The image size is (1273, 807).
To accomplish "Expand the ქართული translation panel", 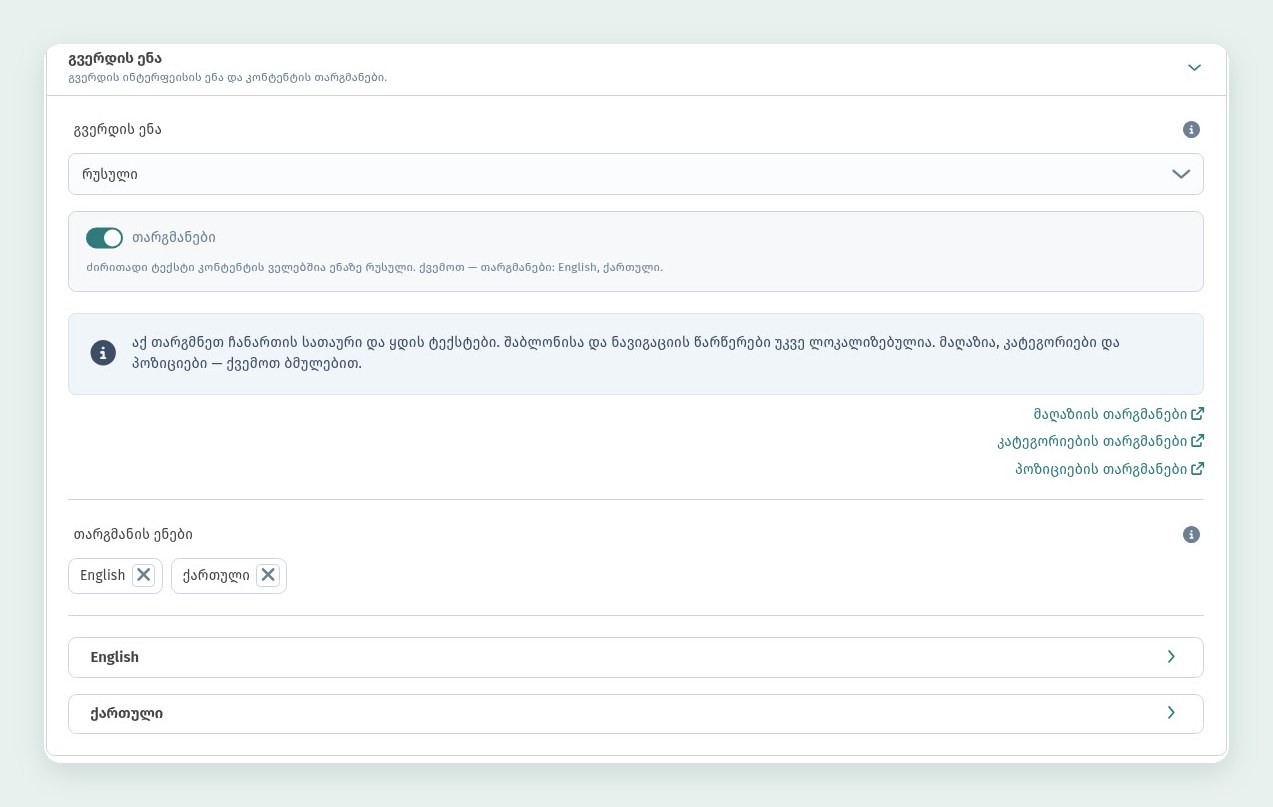I will (636, 714).
